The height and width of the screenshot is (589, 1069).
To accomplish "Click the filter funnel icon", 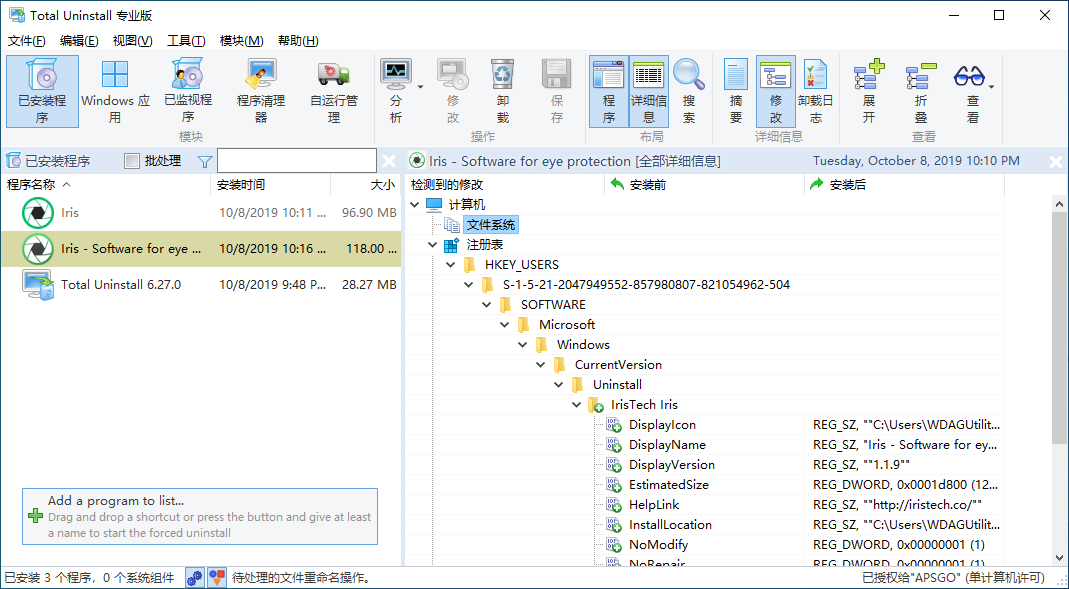I will [x=205, y=162].
